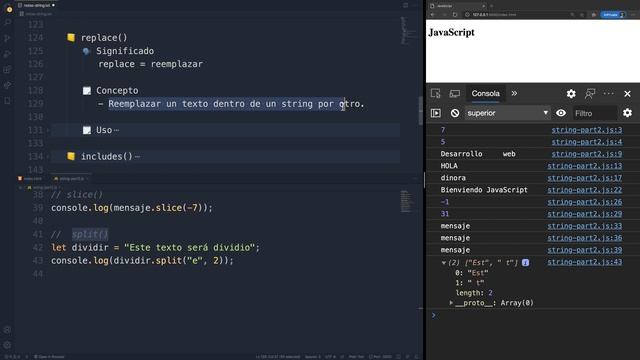
Task: Click the code line let dividir = "Este texto
Action: [155, 247]
